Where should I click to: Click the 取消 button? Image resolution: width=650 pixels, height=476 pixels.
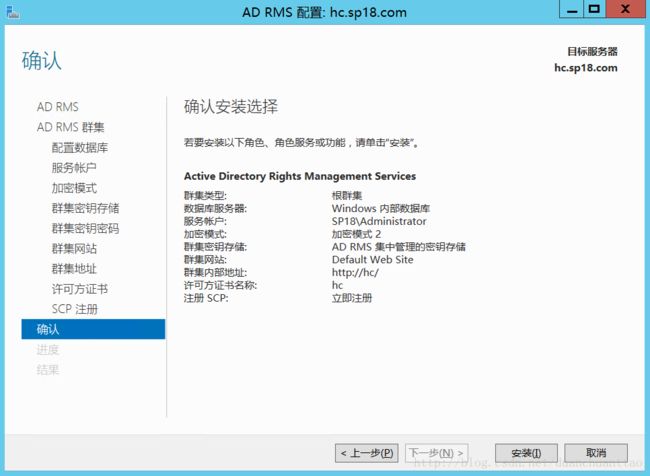pyautogui.click(x=596, y=453)
